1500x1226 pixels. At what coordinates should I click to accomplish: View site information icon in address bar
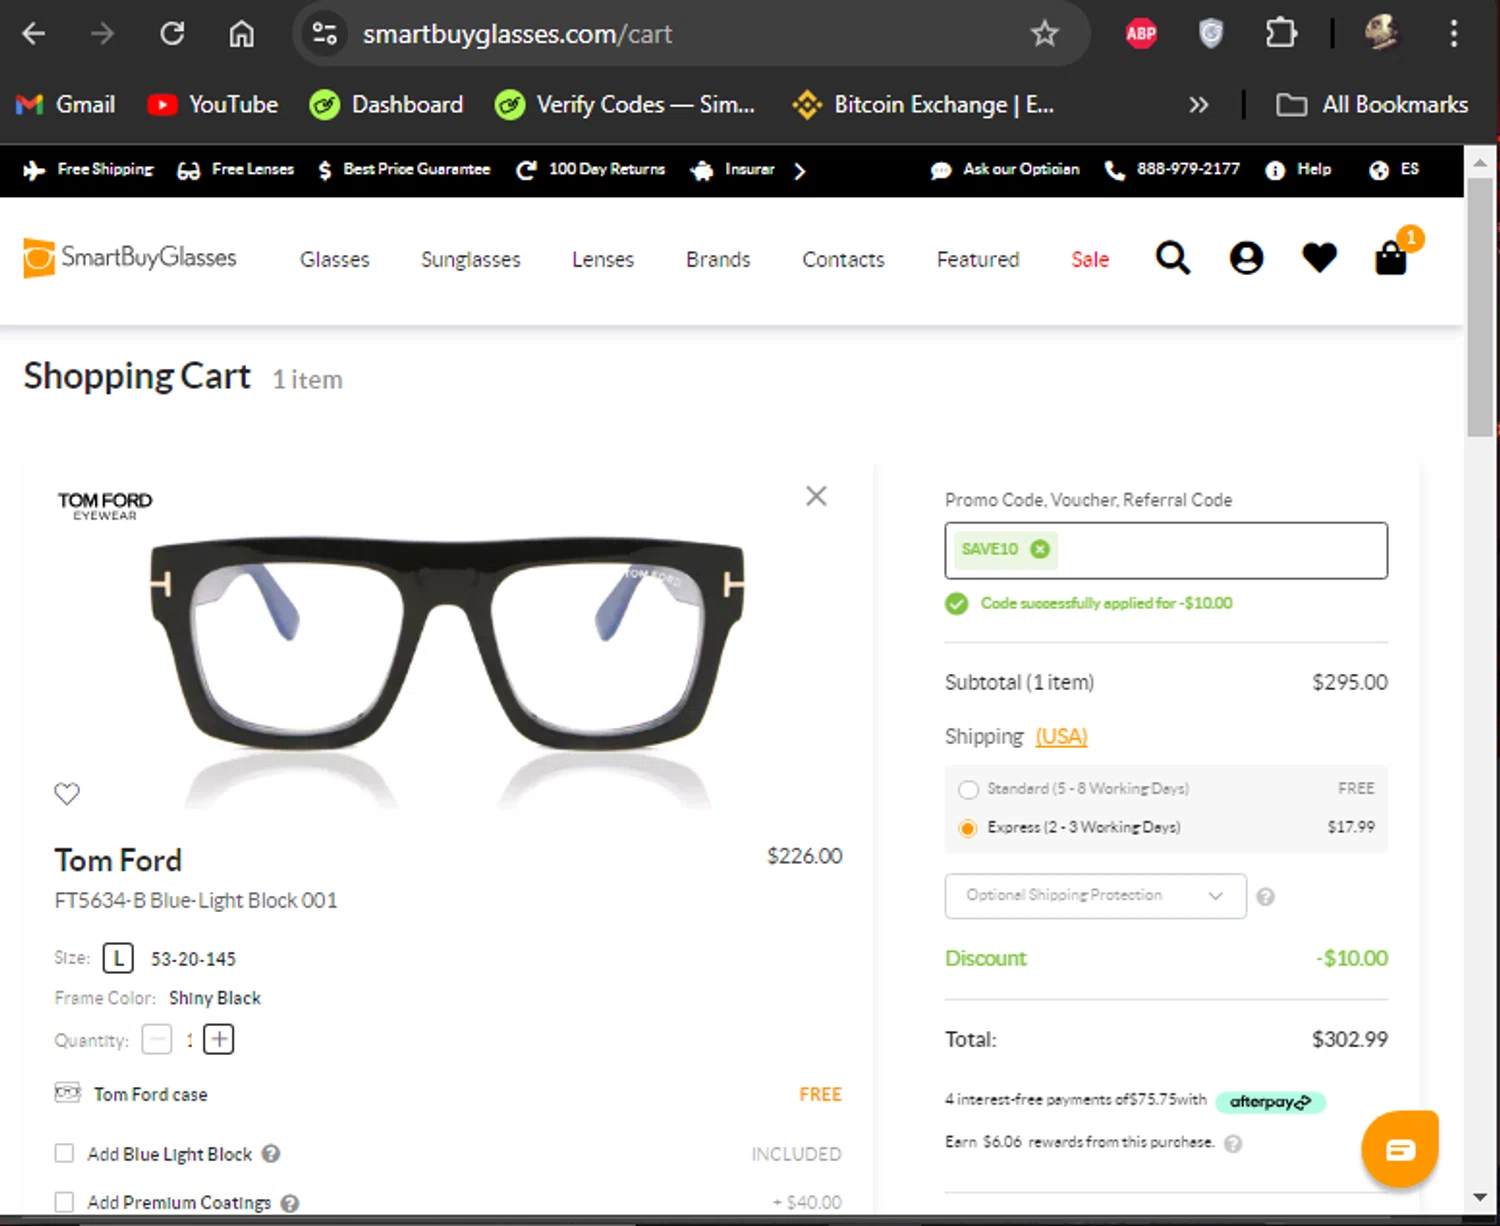[324, 34]
